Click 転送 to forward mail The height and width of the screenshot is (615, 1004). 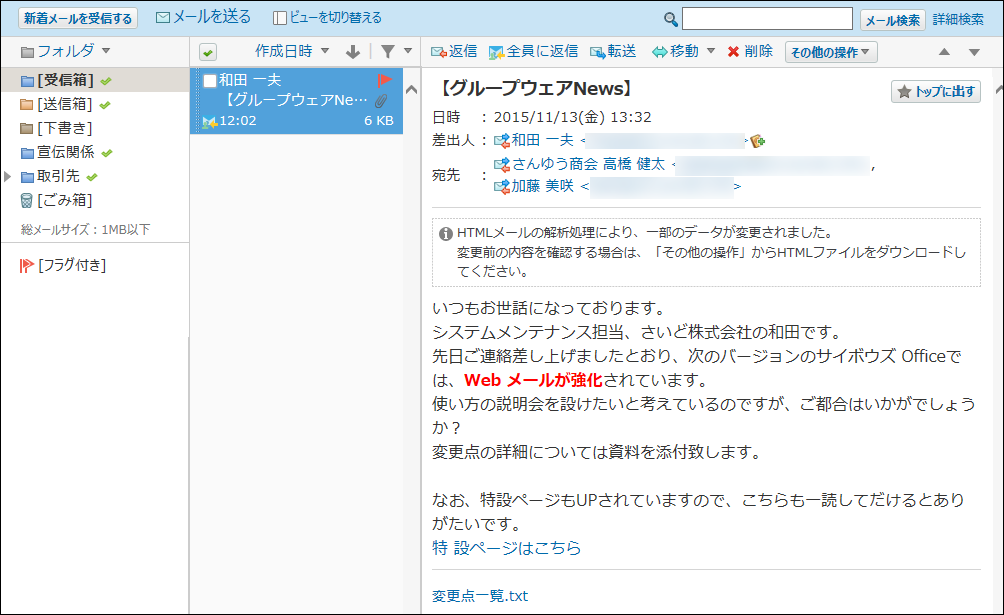[x=613, y=51]
